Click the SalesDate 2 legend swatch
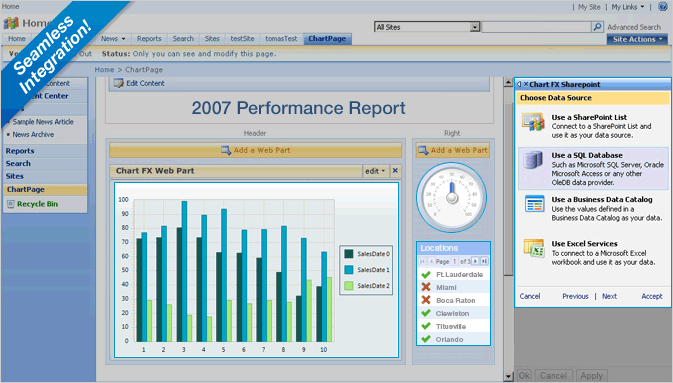Viewport: 673px width, 383px height. pos(349,286)
